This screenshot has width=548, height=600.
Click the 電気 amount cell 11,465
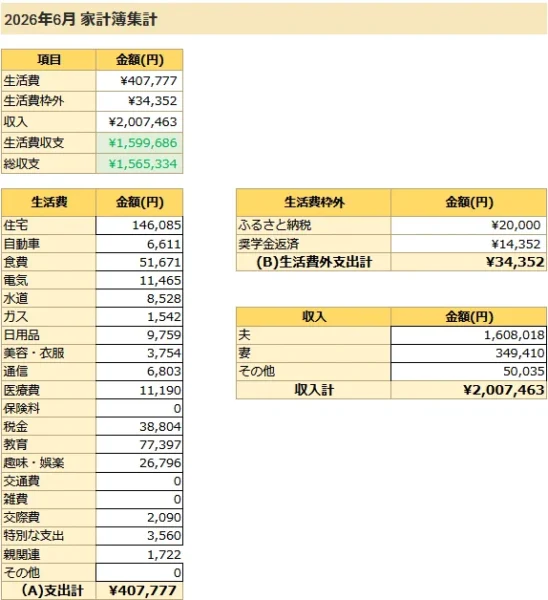click(x=139, y=280)
